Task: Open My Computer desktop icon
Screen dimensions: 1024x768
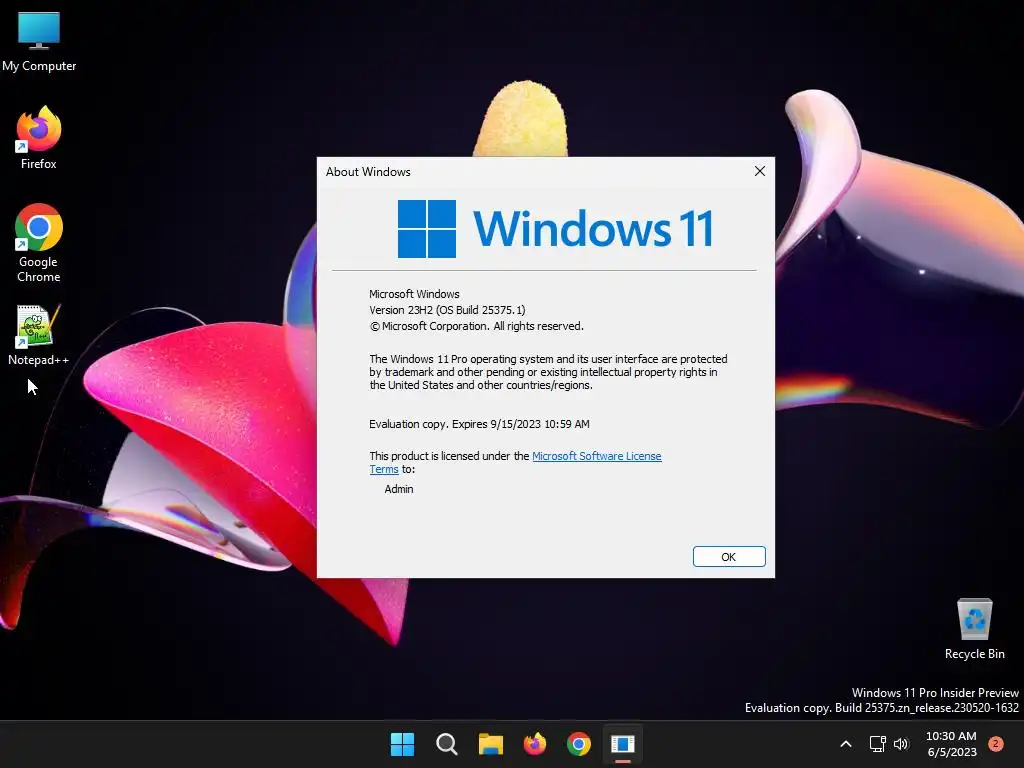Action: (x=39, y=42)
